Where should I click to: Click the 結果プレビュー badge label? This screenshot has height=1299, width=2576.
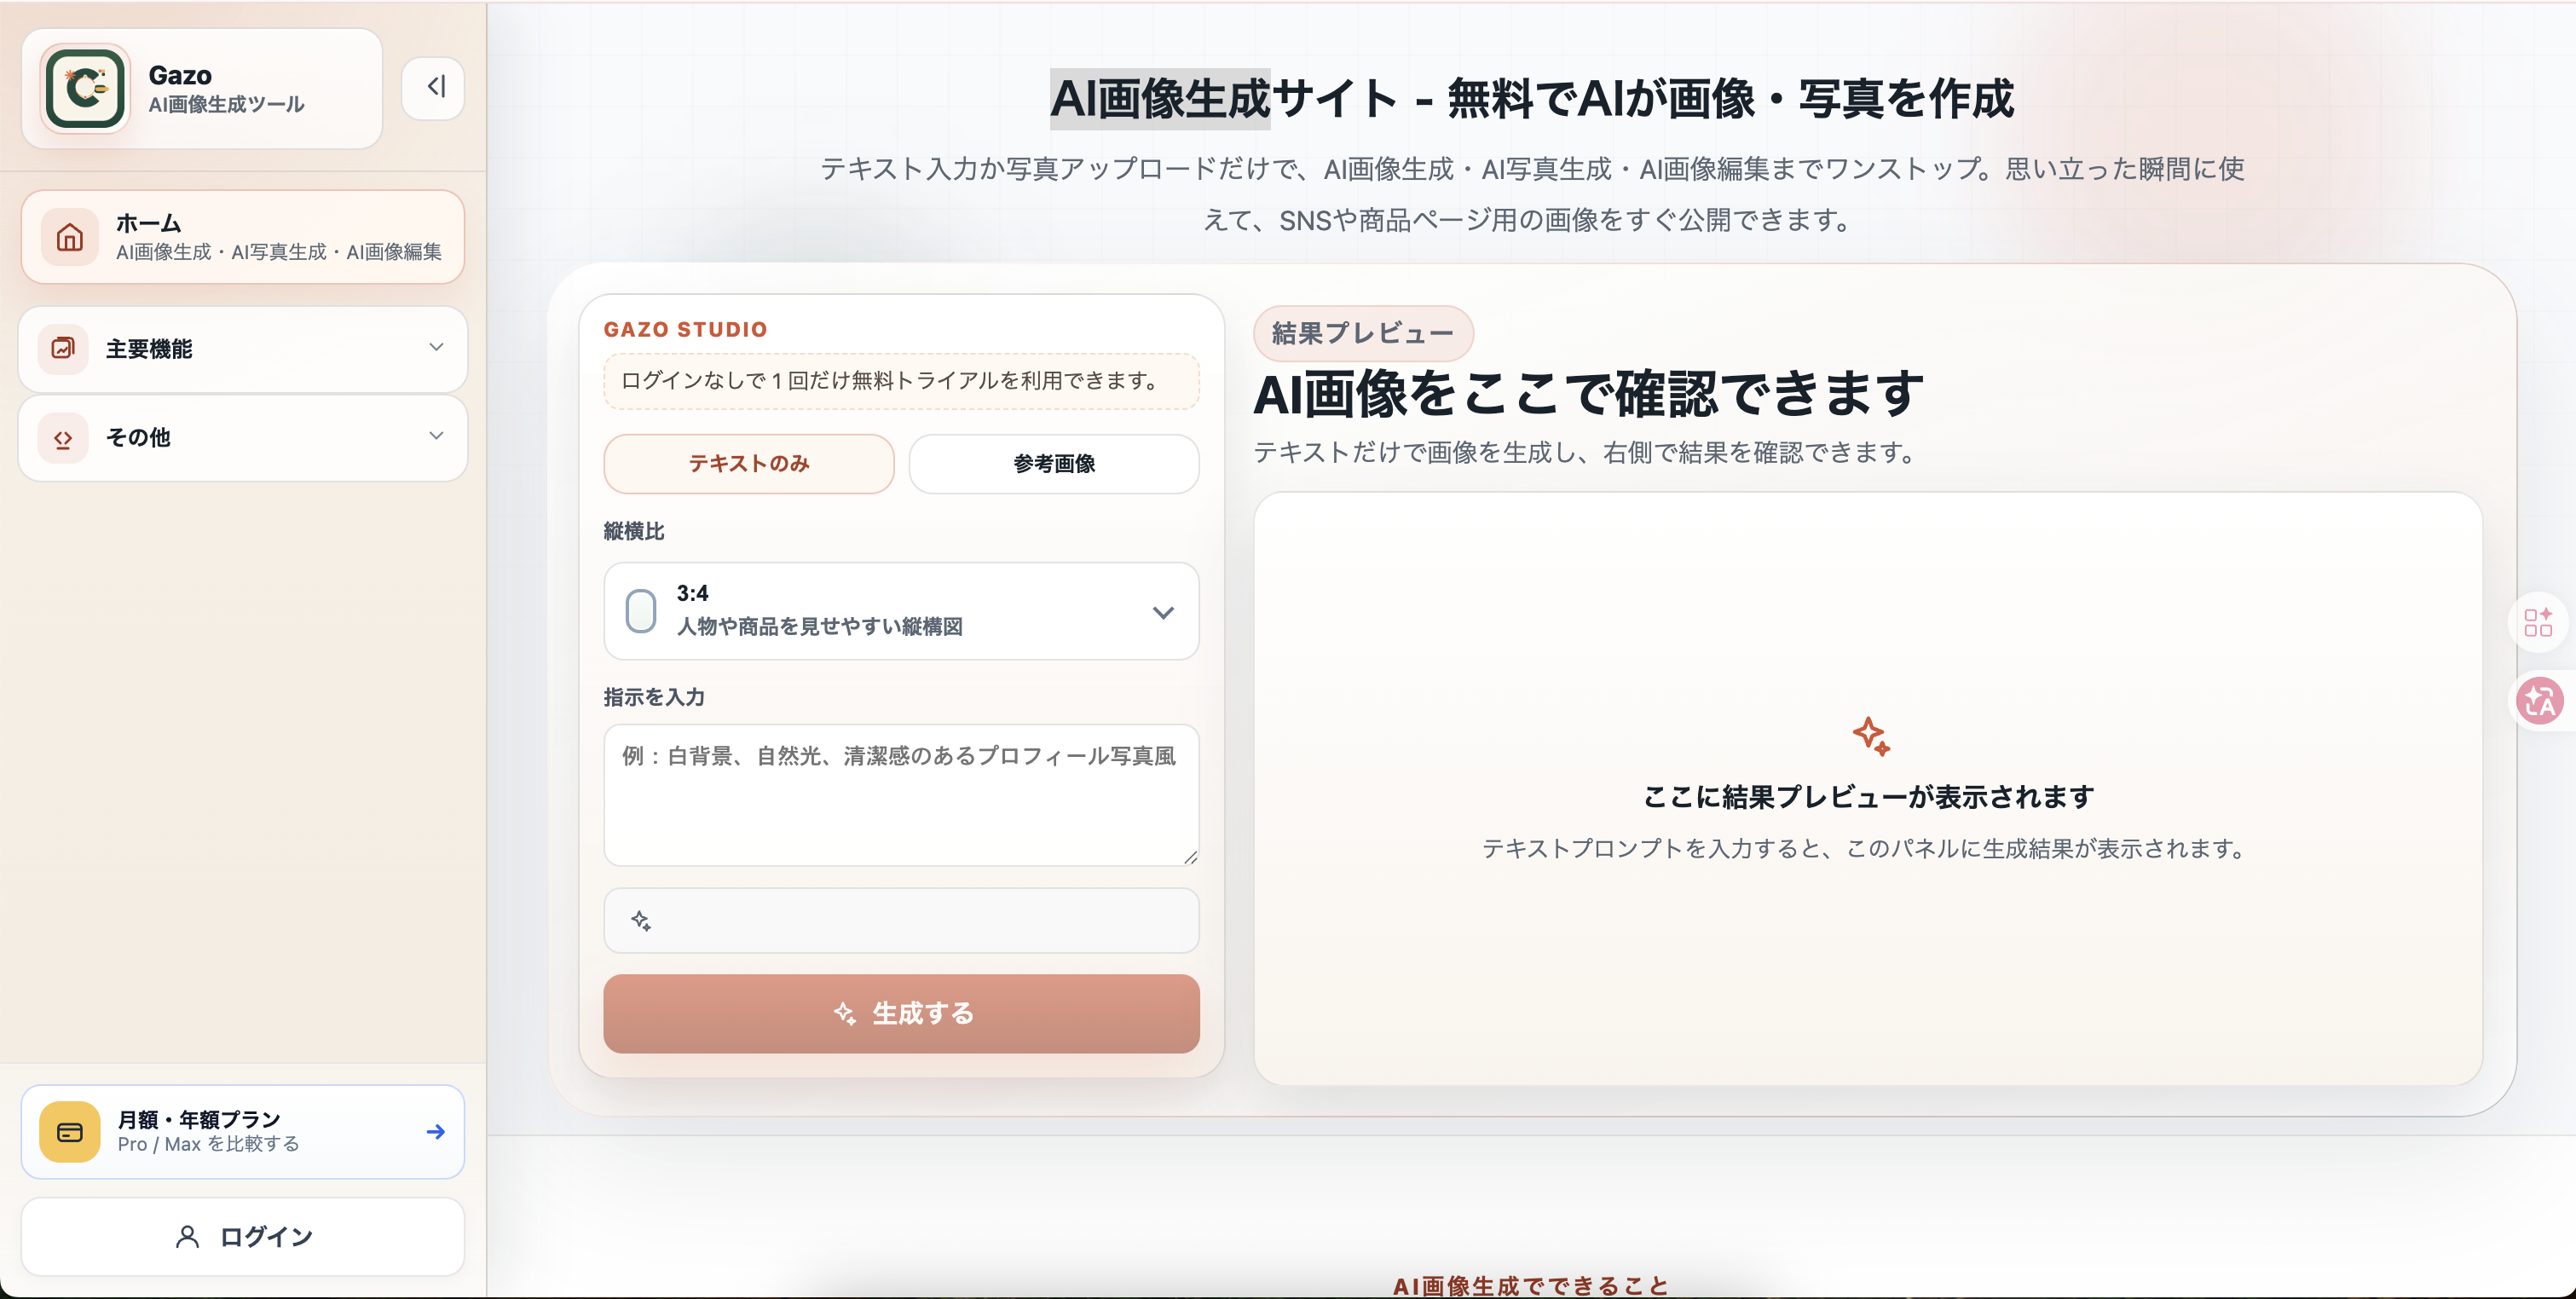click(1362, 334)
